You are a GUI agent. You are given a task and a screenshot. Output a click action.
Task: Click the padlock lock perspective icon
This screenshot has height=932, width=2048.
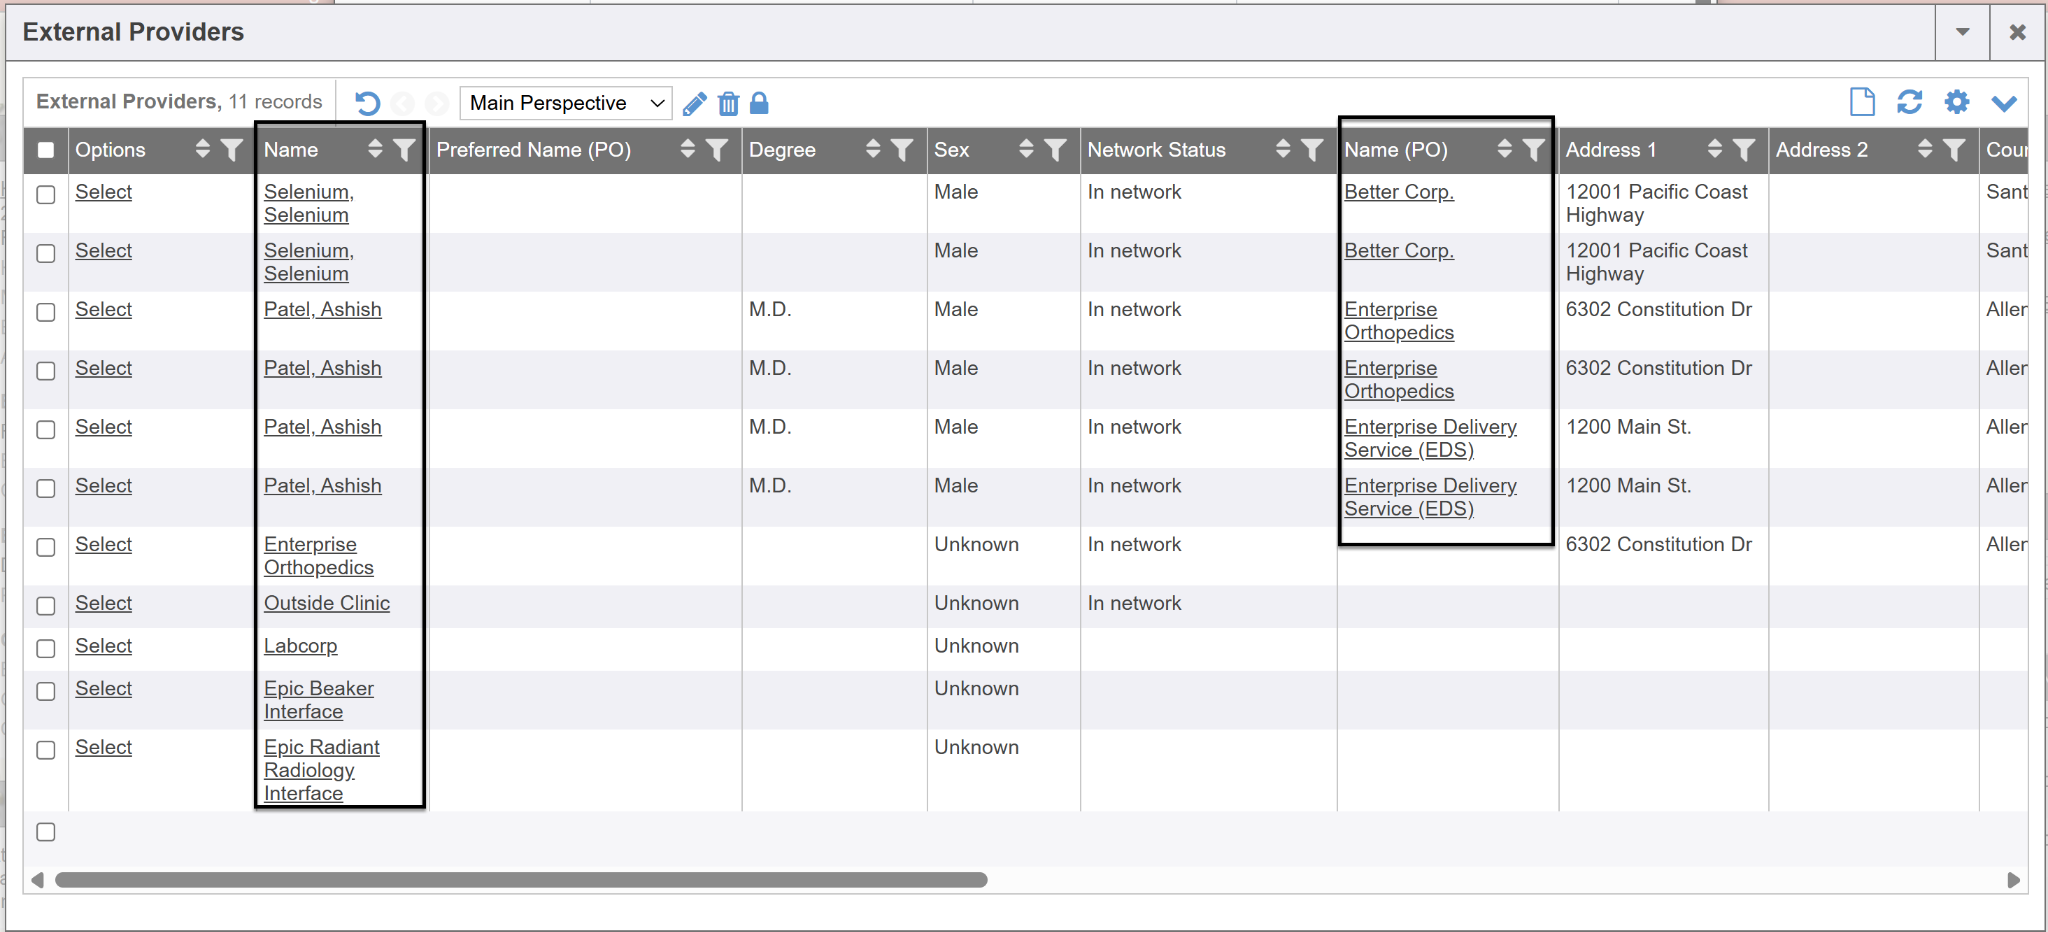[760, 103]
